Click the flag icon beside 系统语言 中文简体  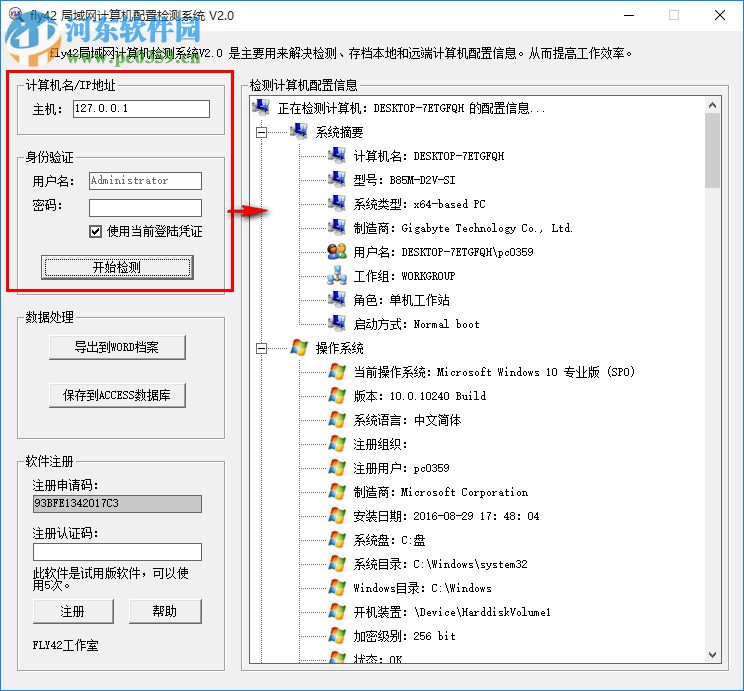point(337,420)
